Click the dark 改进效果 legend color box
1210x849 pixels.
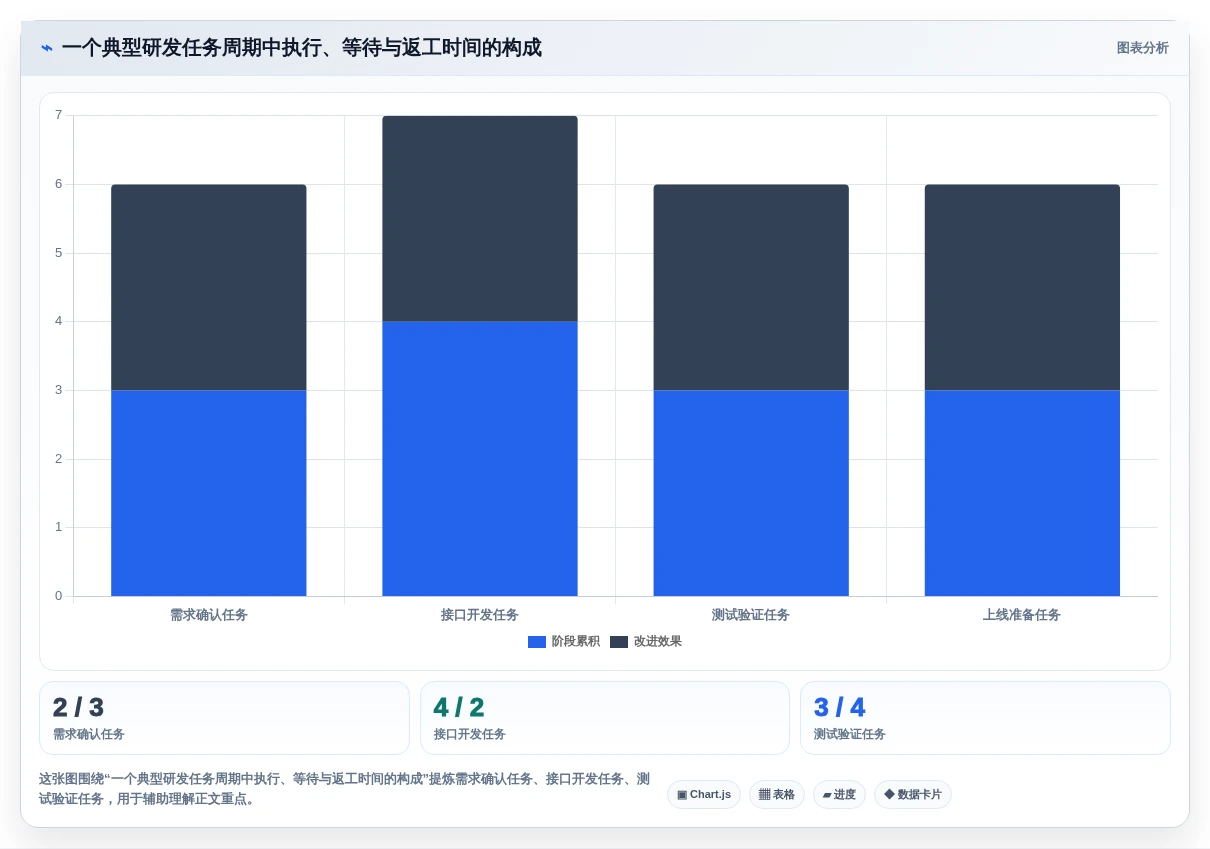619,642
